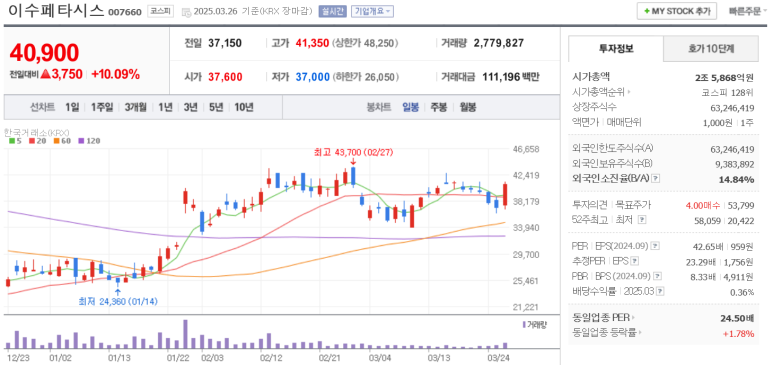Click the green 5-day moving average swatch
The height and width of the screenshot is (365, 773).
tap(12, 141)
